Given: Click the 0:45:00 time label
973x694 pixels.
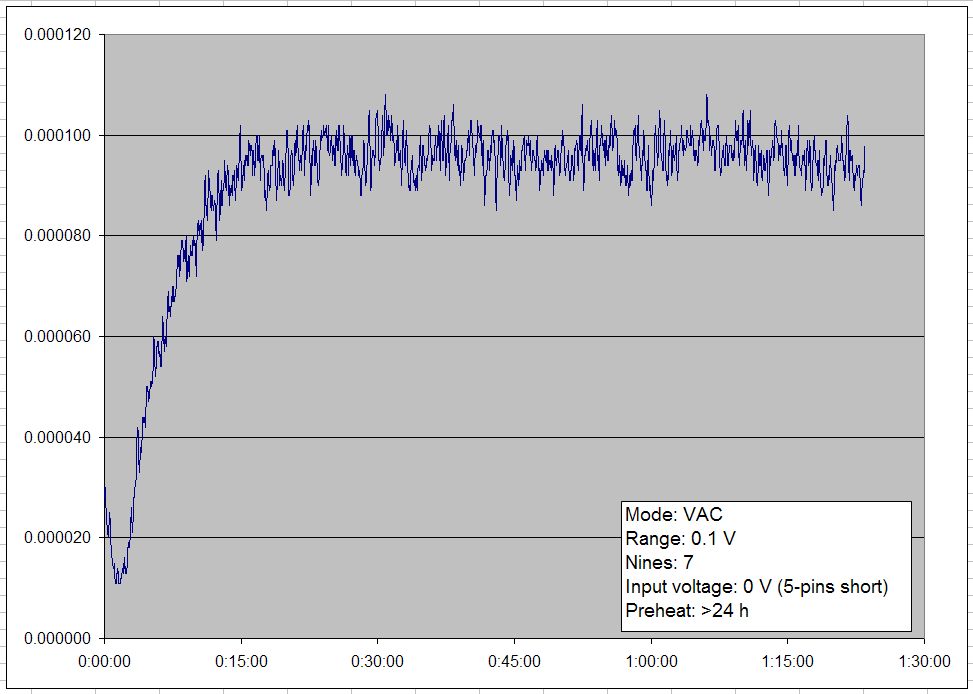Looking at the screenshot, I should pos(514,661).
